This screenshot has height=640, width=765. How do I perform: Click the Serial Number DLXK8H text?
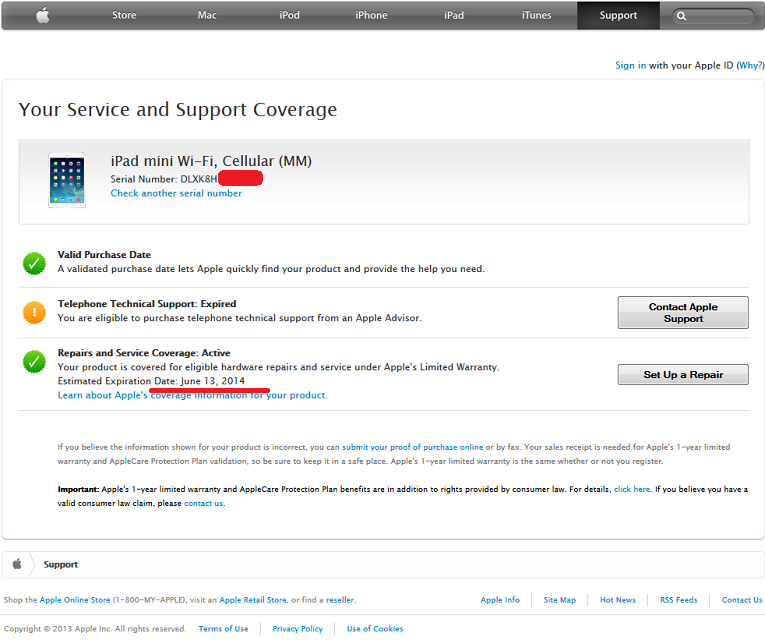click(163, 179)
